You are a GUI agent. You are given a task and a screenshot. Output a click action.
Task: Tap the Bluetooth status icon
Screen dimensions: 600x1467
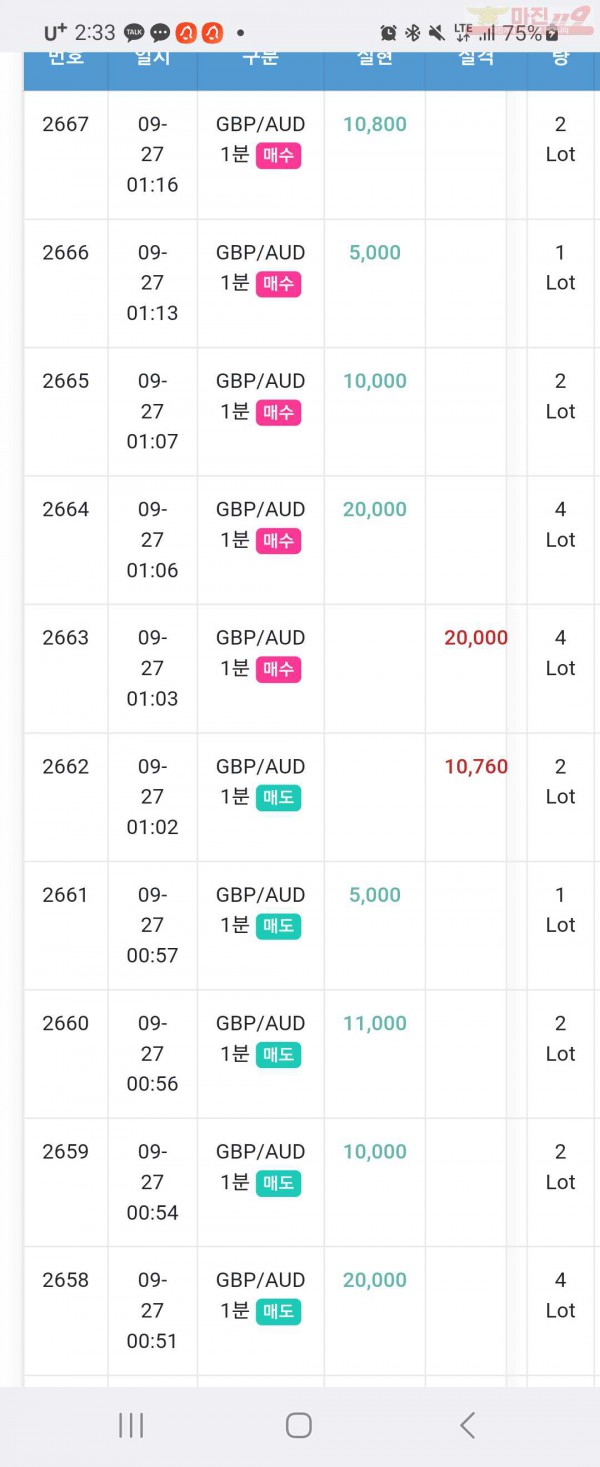[x=412, y=33]
